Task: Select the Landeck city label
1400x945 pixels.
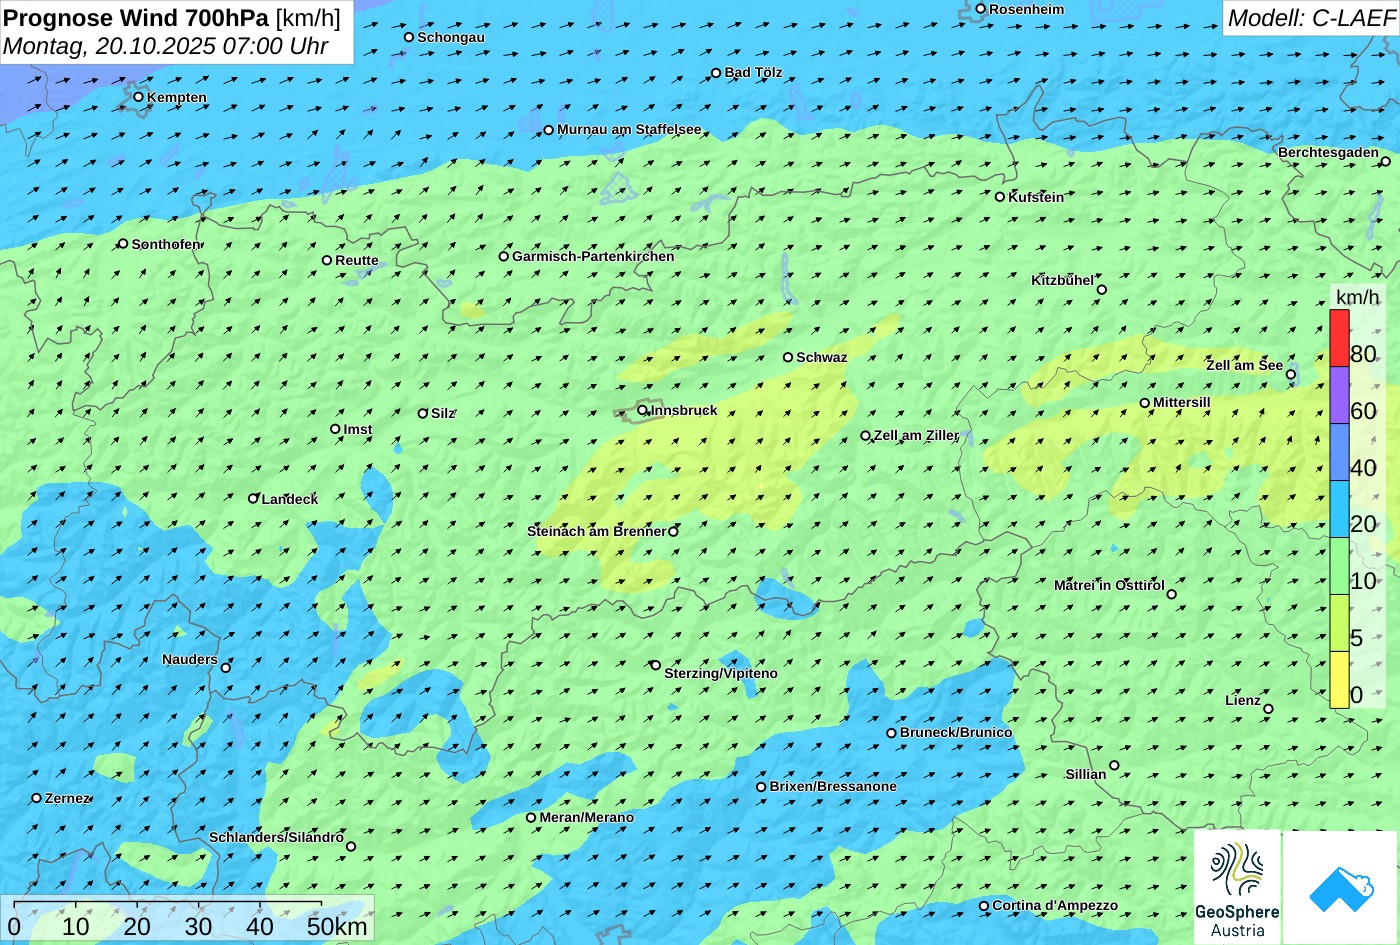Action: click(x=290, y=498)
